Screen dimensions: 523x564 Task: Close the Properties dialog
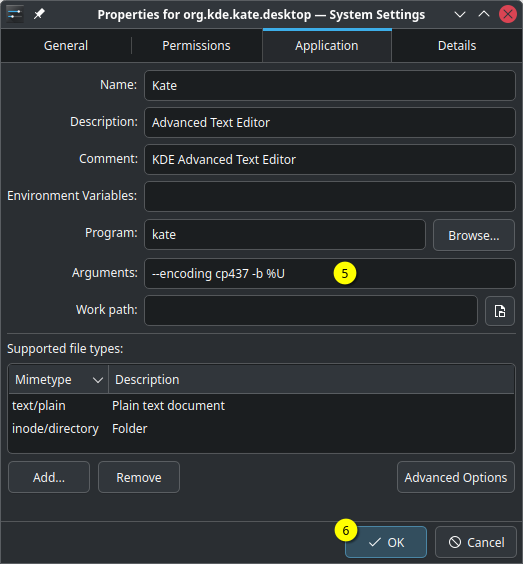[x=508, y=14]
